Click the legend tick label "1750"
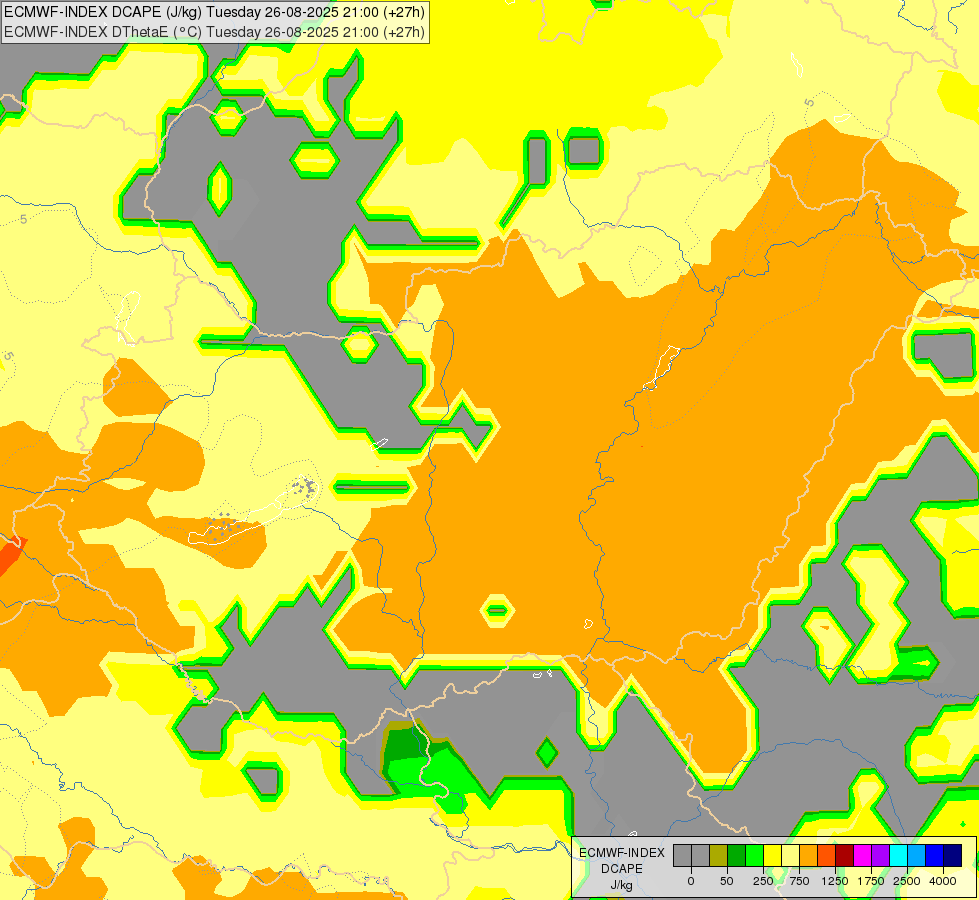The width and height of the screenshot is (979, 900). pyautogui.click(x=871, y=881)
